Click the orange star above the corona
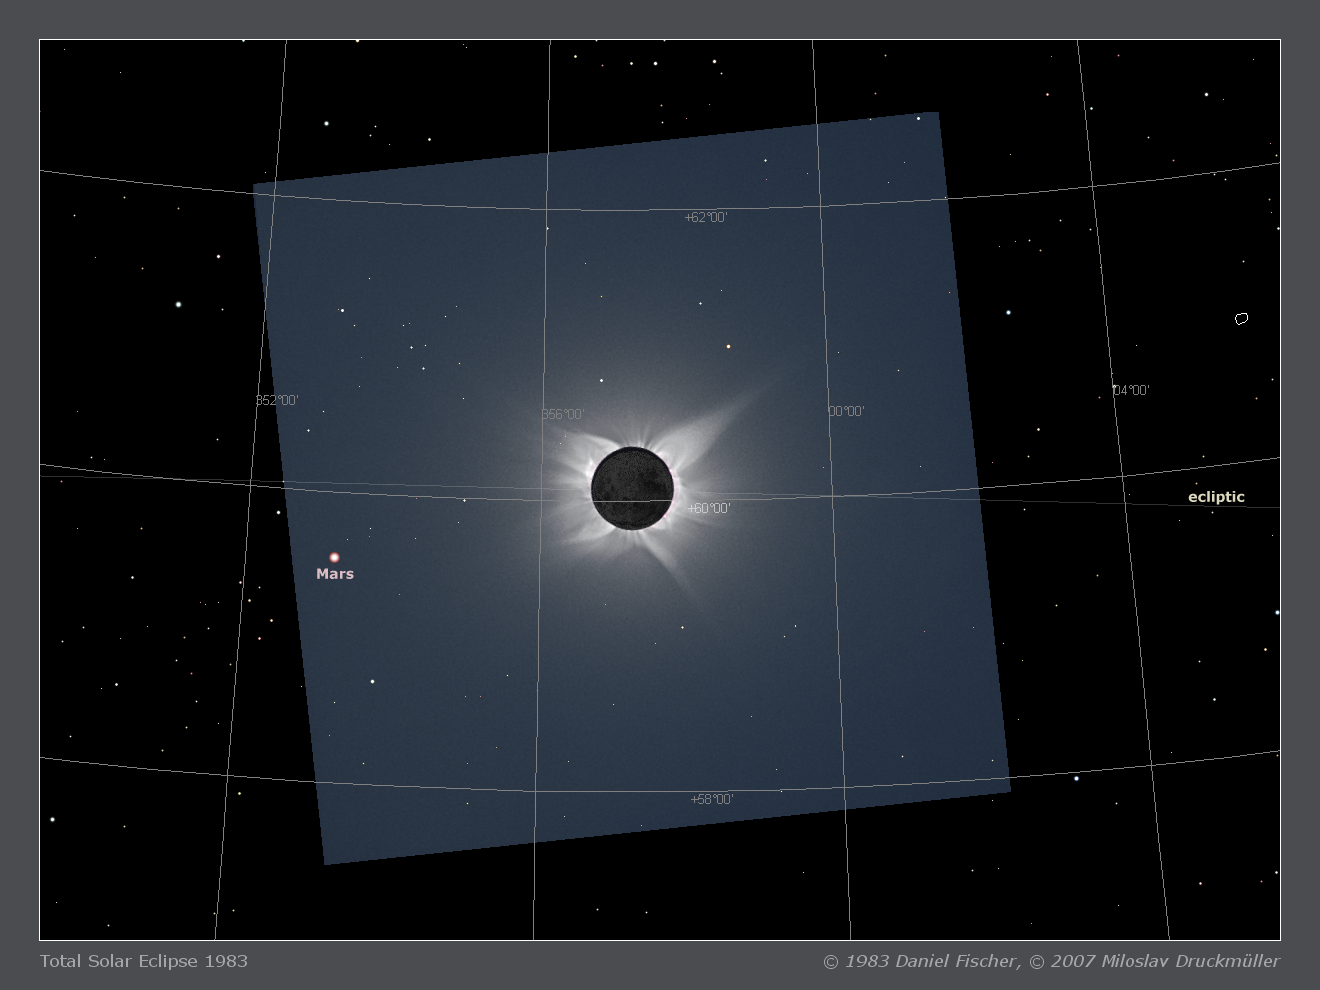The width and height of the screenshot is (1320, 990). pyautogui.click(x=728, y=347)
